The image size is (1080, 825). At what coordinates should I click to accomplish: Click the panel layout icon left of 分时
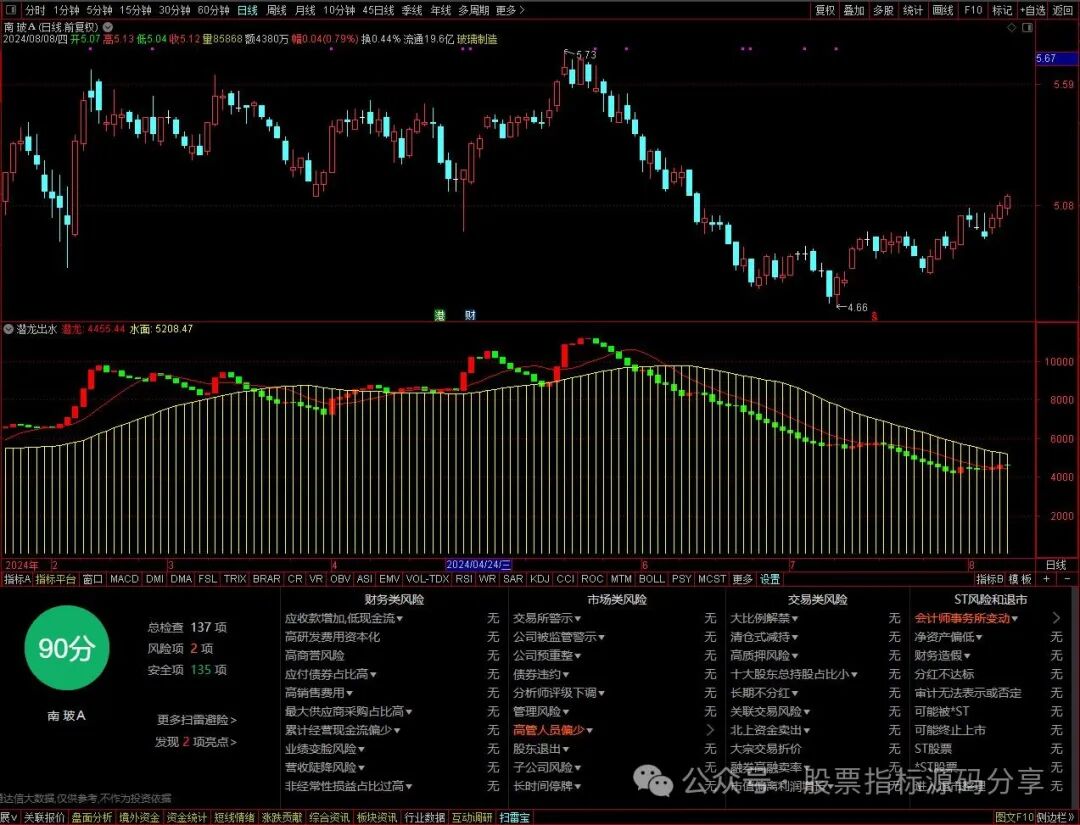click(x=13, y=10)
